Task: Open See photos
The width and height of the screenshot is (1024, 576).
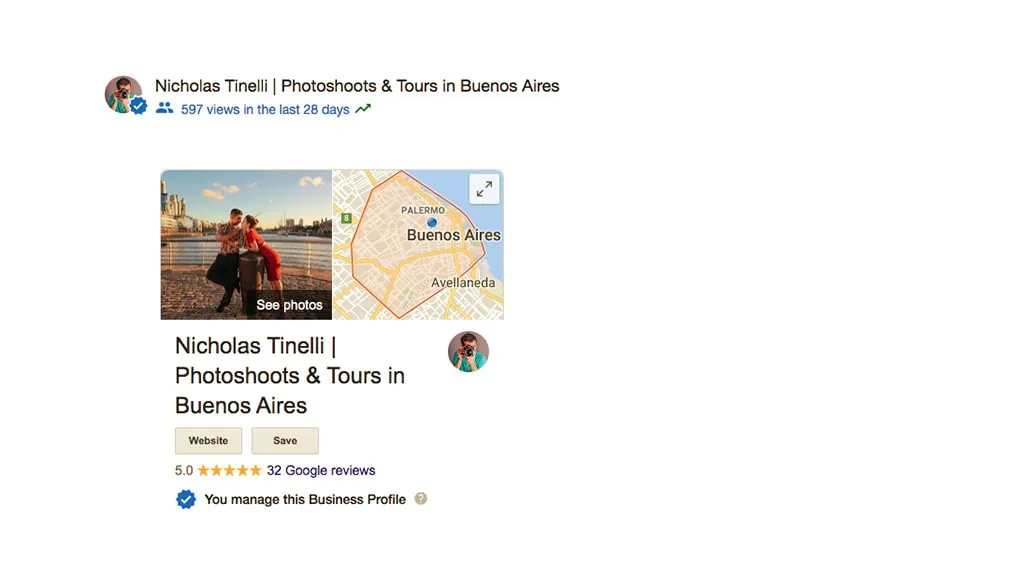Action: [x=289, y=304]
